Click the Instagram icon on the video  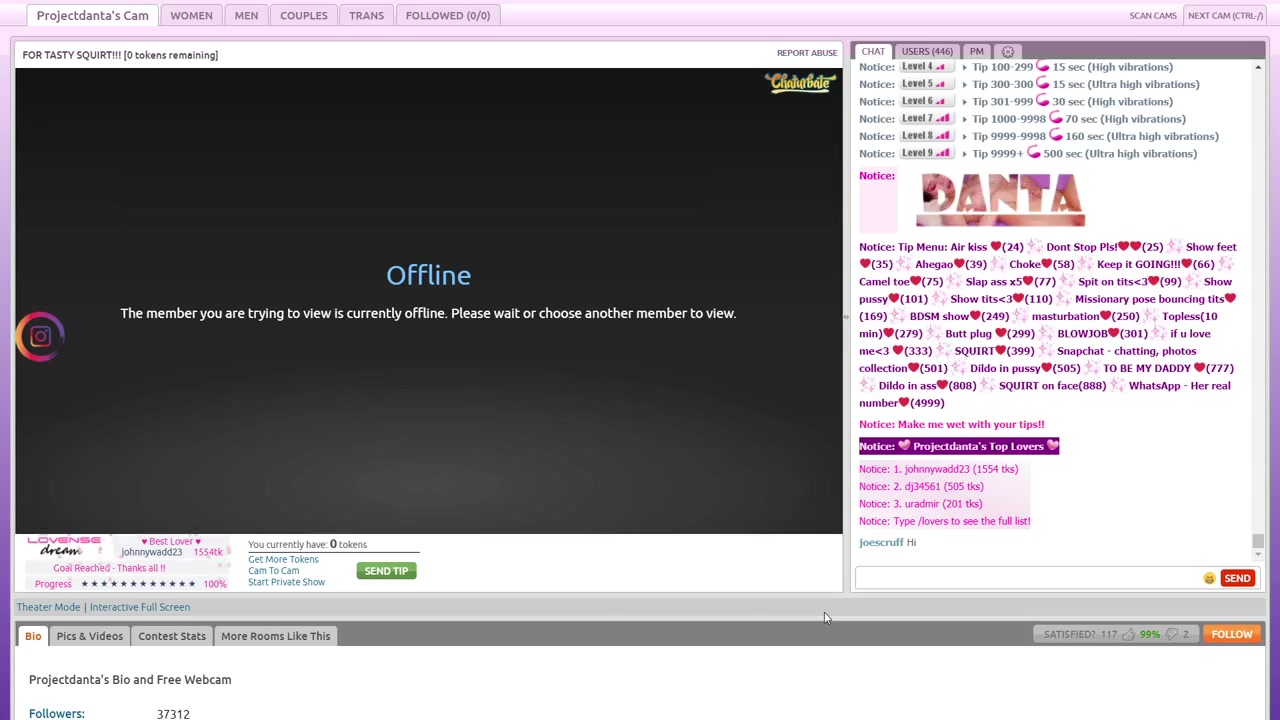click(x=40, y=337)
